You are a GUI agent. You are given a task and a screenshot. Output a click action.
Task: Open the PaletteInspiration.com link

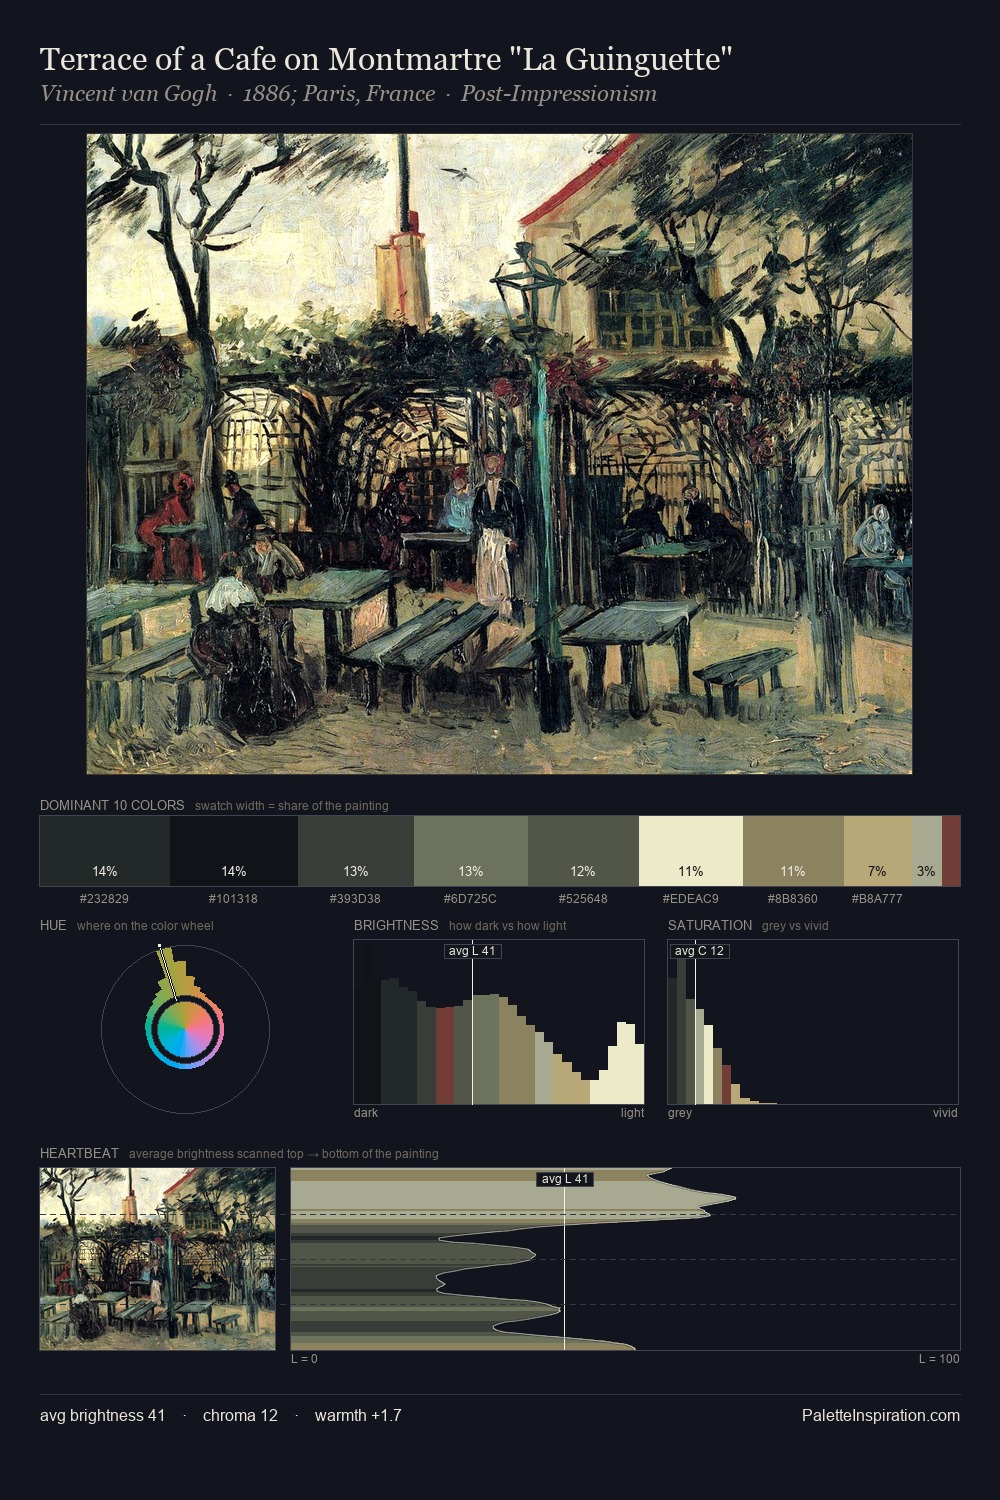coord(881,1416)
